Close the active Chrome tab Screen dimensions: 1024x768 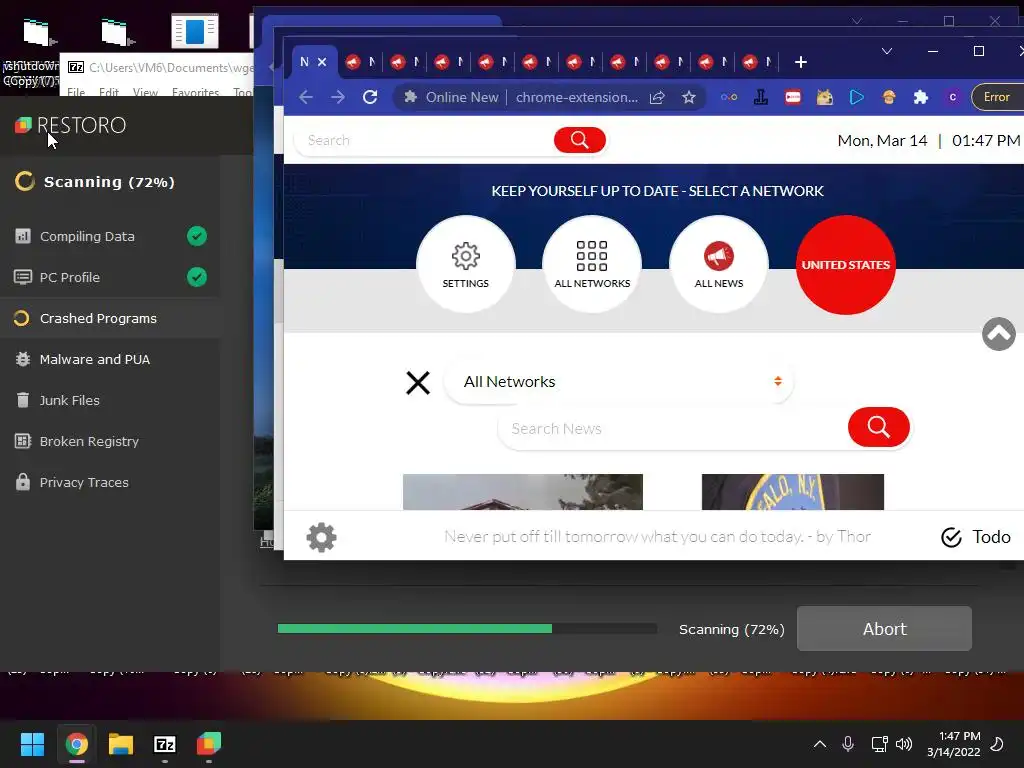[322, 61]
